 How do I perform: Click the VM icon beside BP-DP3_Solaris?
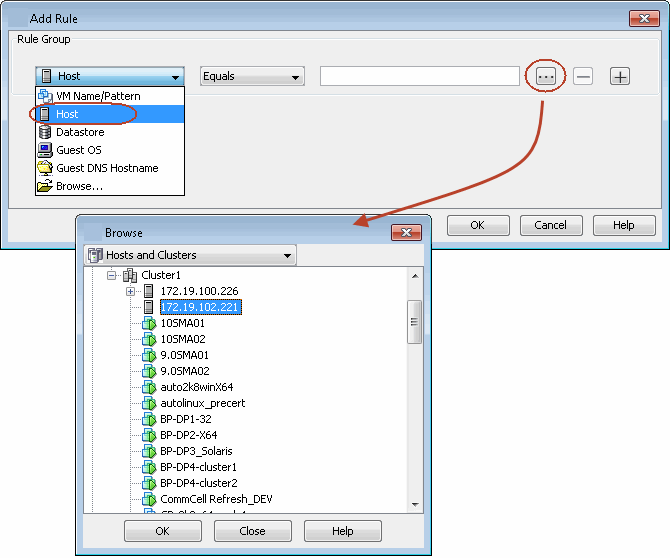(x=149, y=451)
